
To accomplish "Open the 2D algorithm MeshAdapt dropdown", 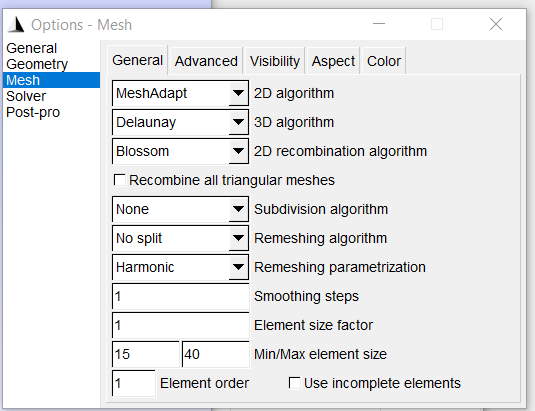I will pyautogui.click(x=180, y=93).
